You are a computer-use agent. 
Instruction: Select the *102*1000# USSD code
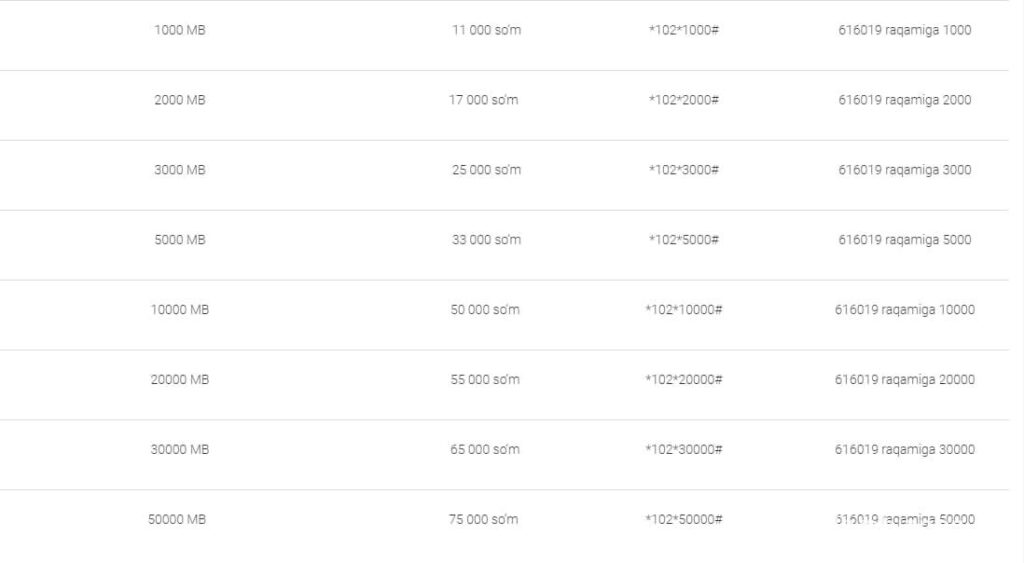point(684,30)
